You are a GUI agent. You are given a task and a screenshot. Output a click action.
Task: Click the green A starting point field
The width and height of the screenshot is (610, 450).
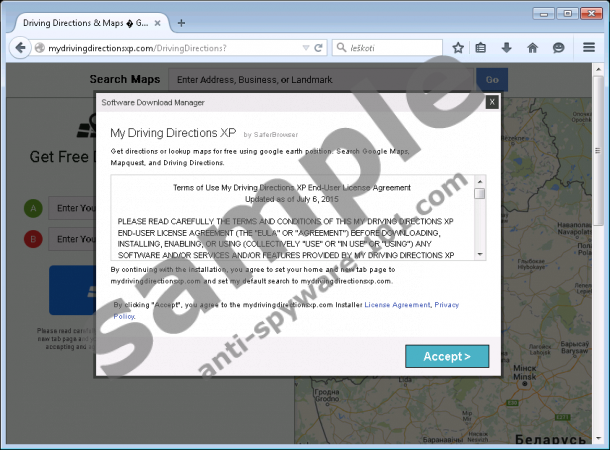tap(70, 209)
